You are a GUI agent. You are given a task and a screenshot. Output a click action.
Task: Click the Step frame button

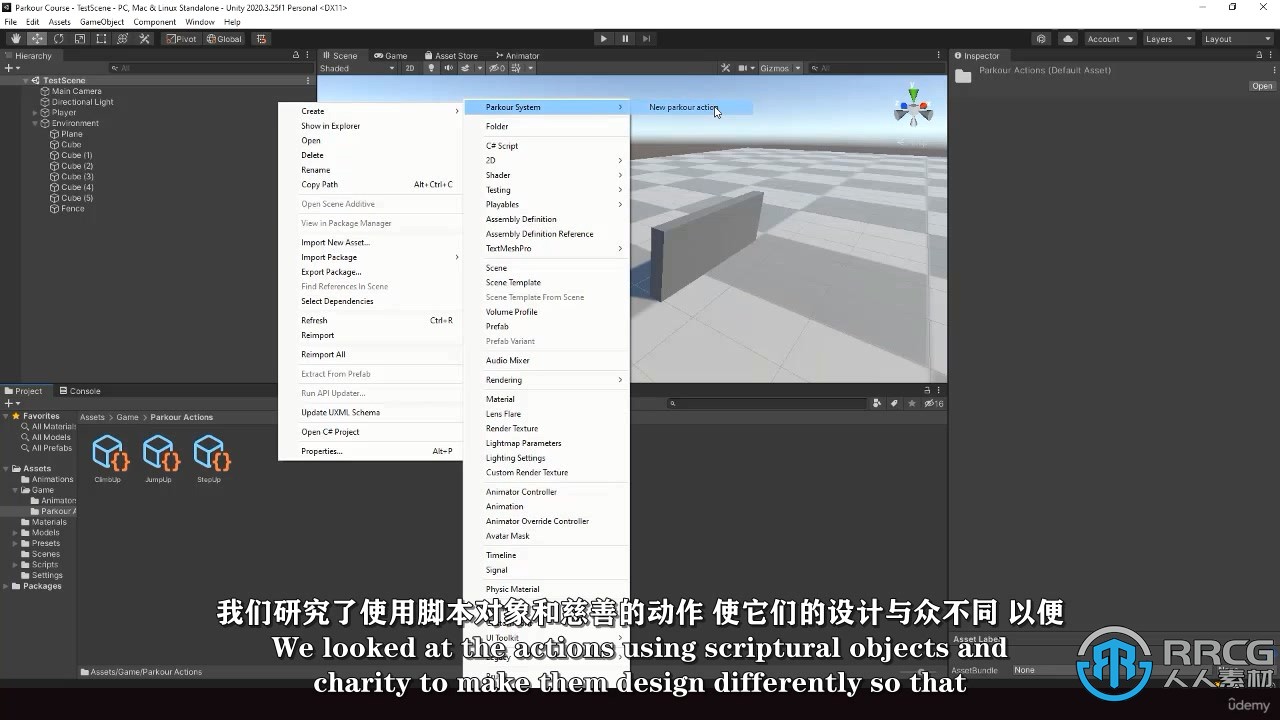tap(647, 39)
